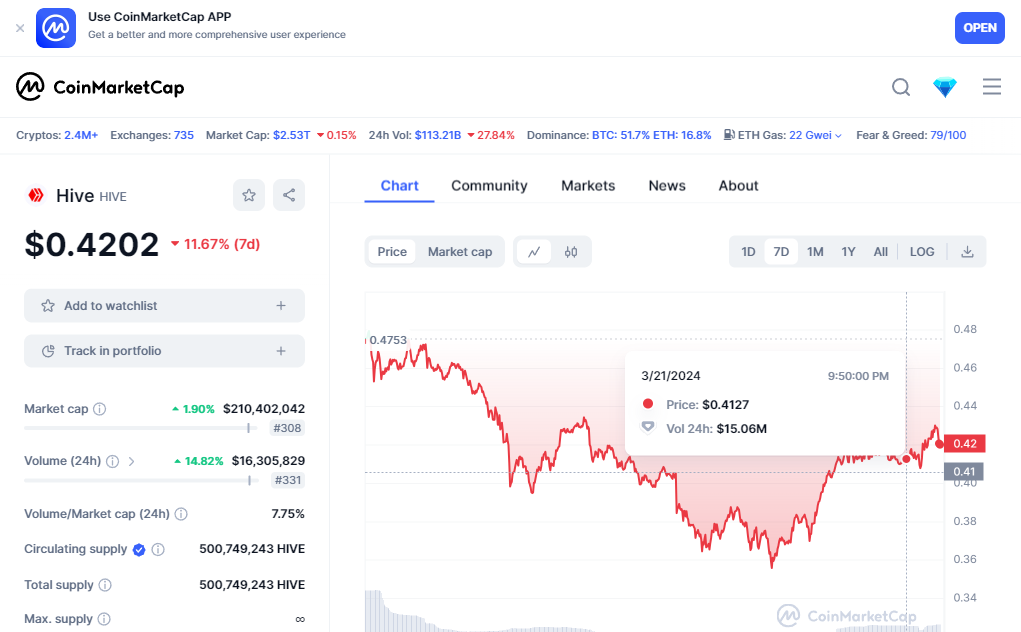
Task: Dismiss the CoinMarketCap app banner
Action: pyautogui.click(x=20, y=28)
